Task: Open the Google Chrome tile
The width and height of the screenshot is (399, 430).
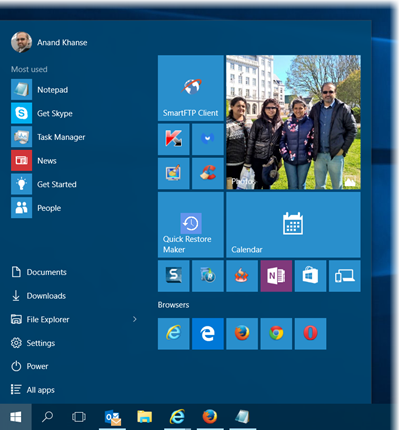Action: 276,334
